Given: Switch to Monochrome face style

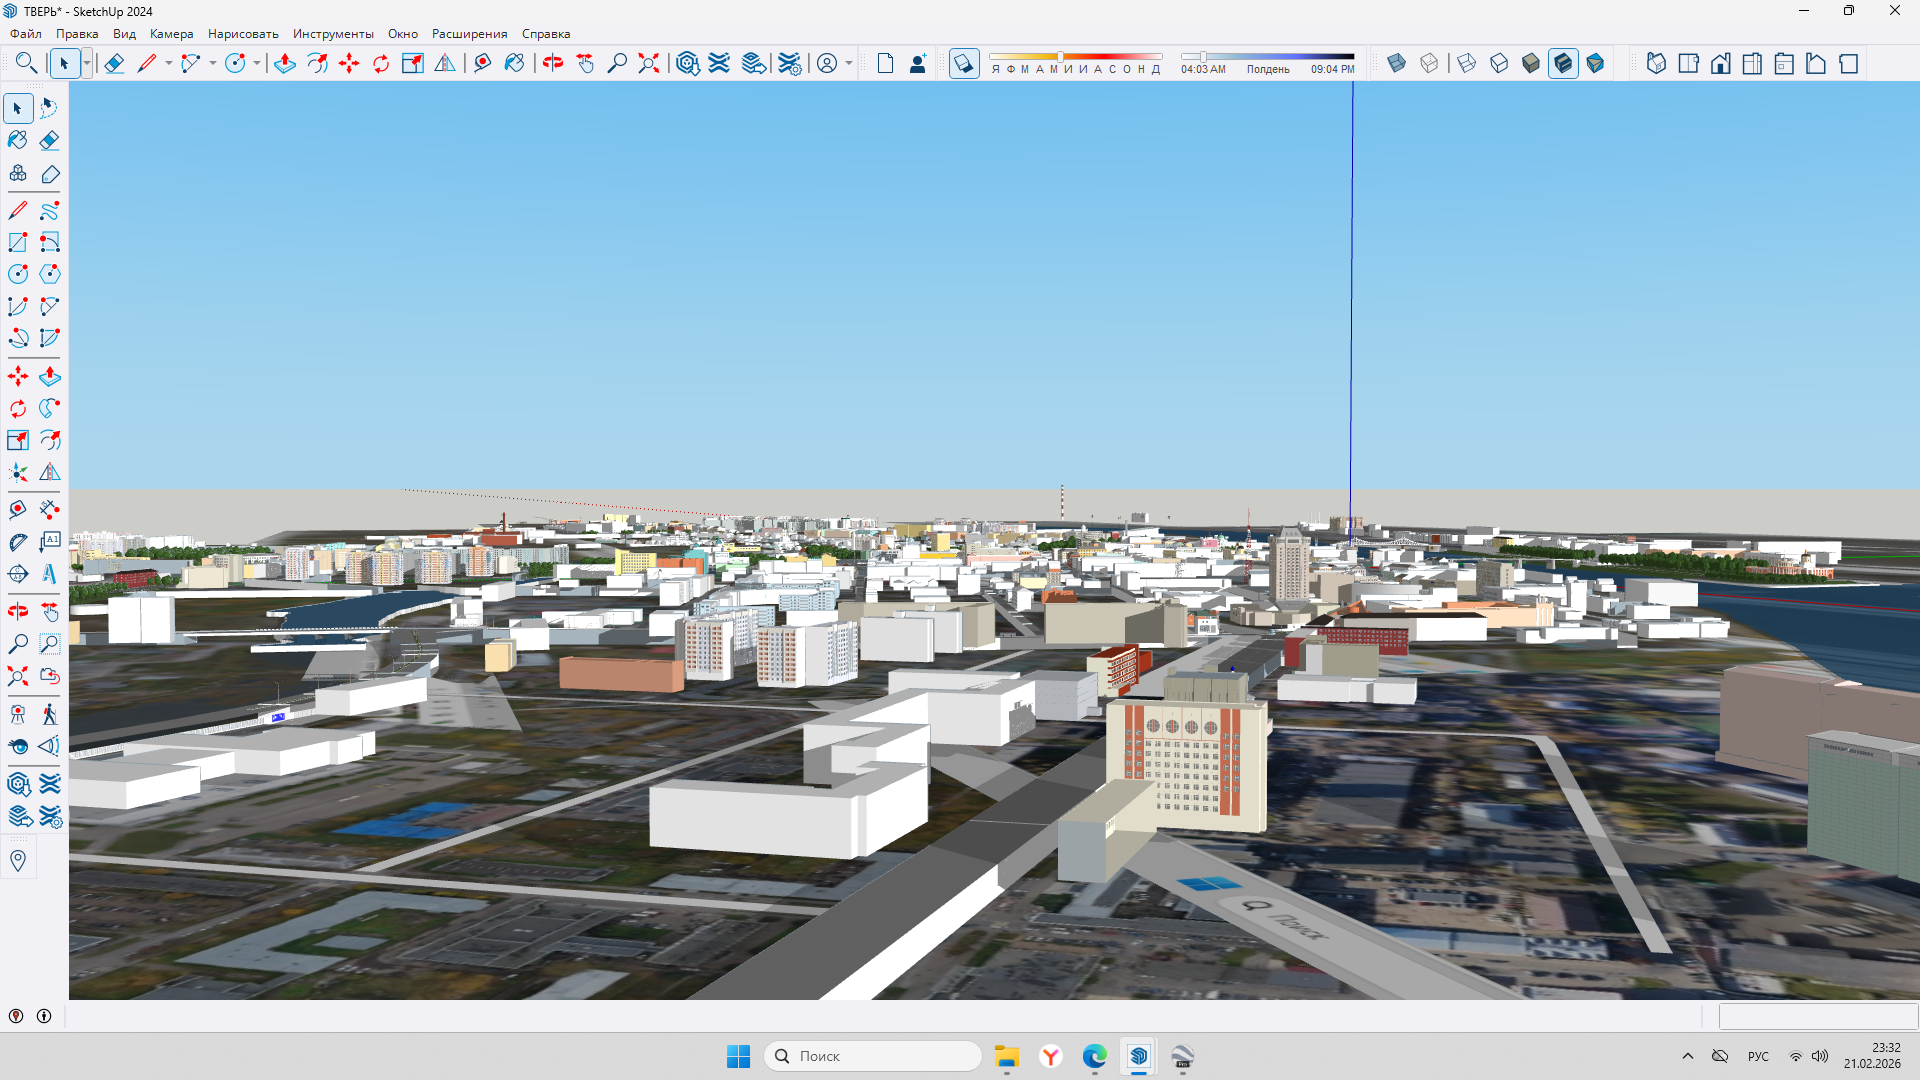Looking at the screenshot, I should point(1595,64).
